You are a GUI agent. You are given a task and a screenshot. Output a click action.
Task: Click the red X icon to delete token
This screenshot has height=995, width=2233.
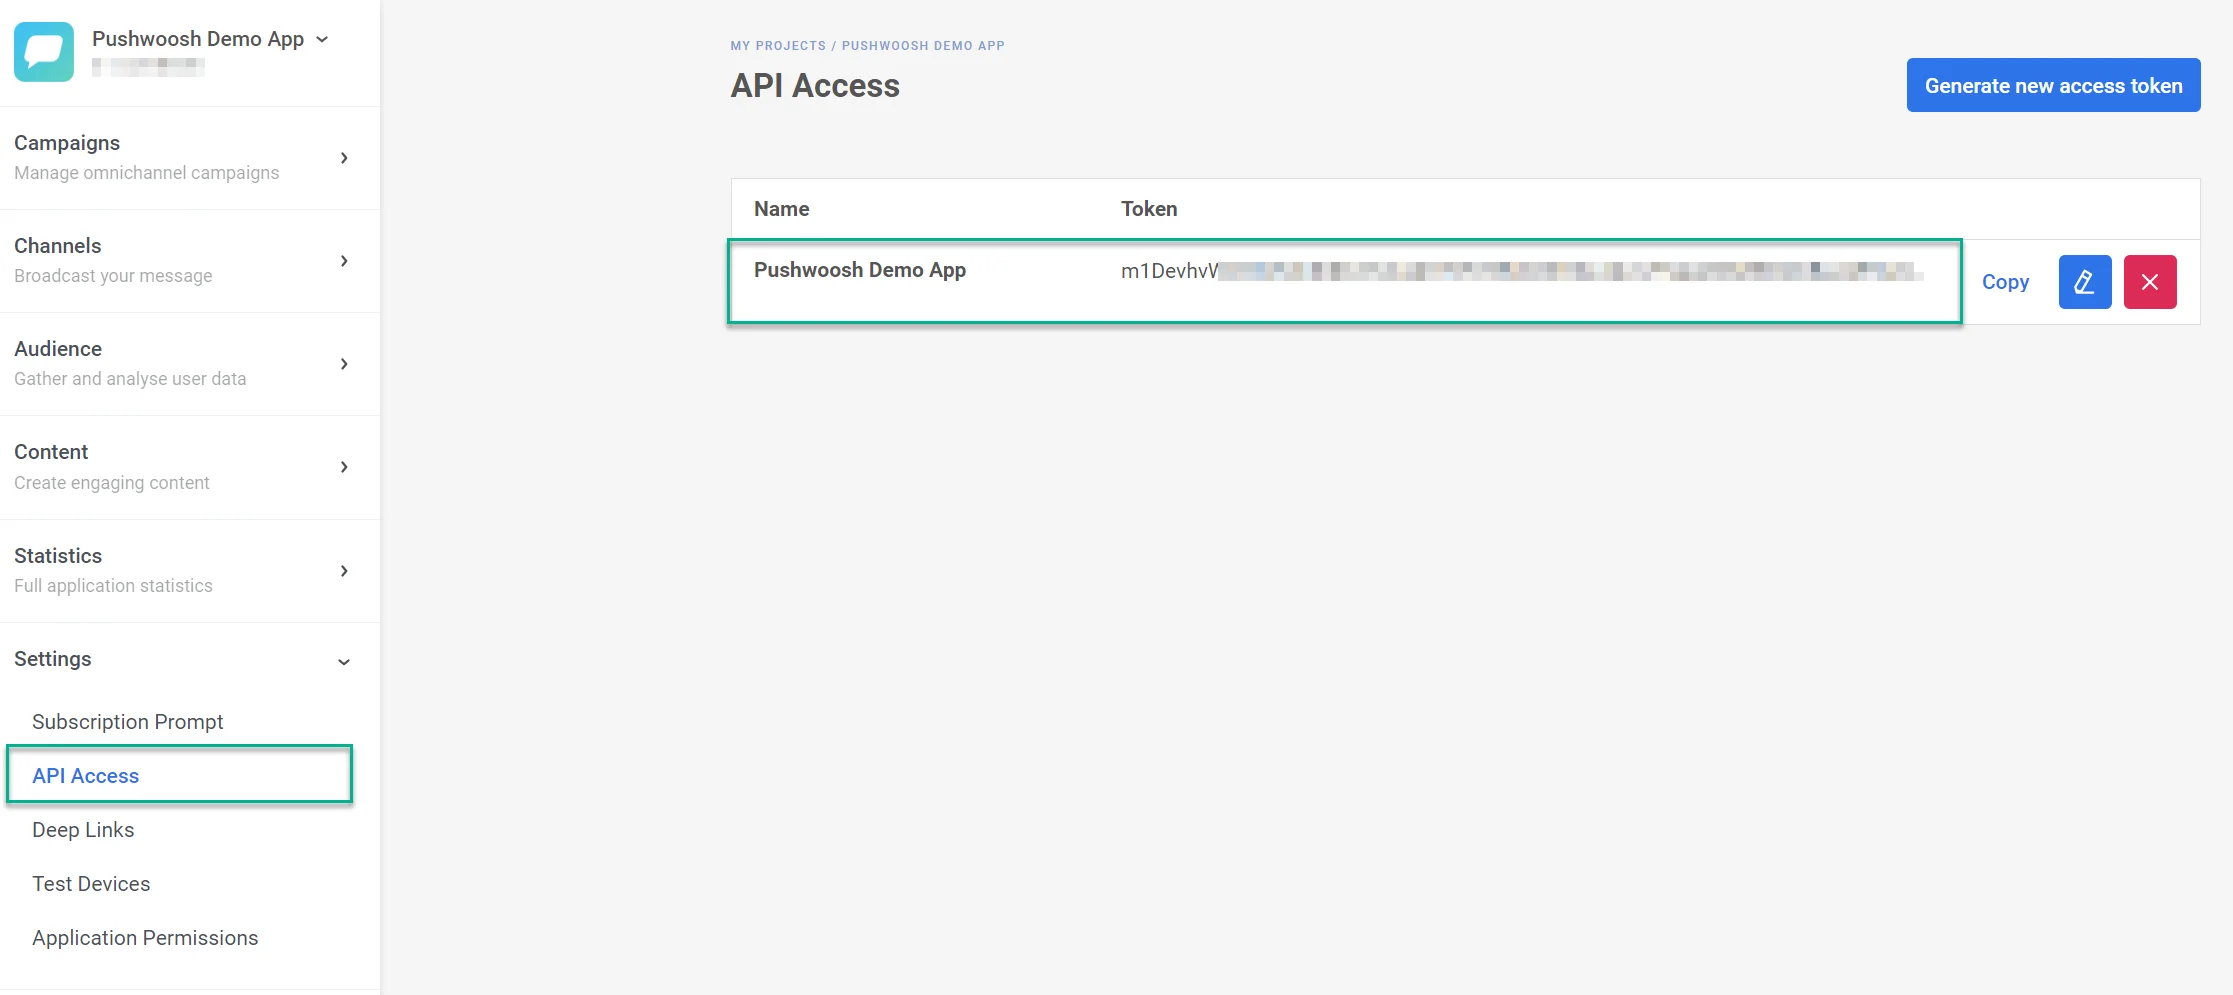pos(2150,281)
